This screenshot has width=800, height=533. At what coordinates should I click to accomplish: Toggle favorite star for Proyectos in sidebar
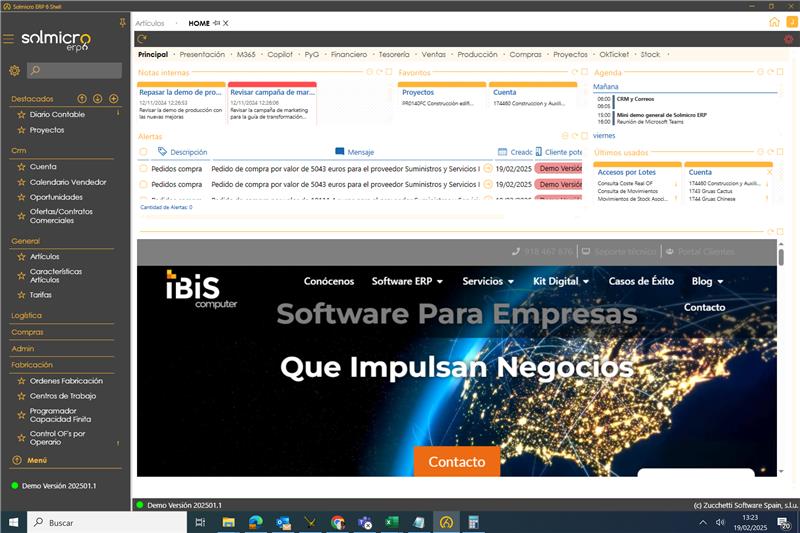click(21, 130)
